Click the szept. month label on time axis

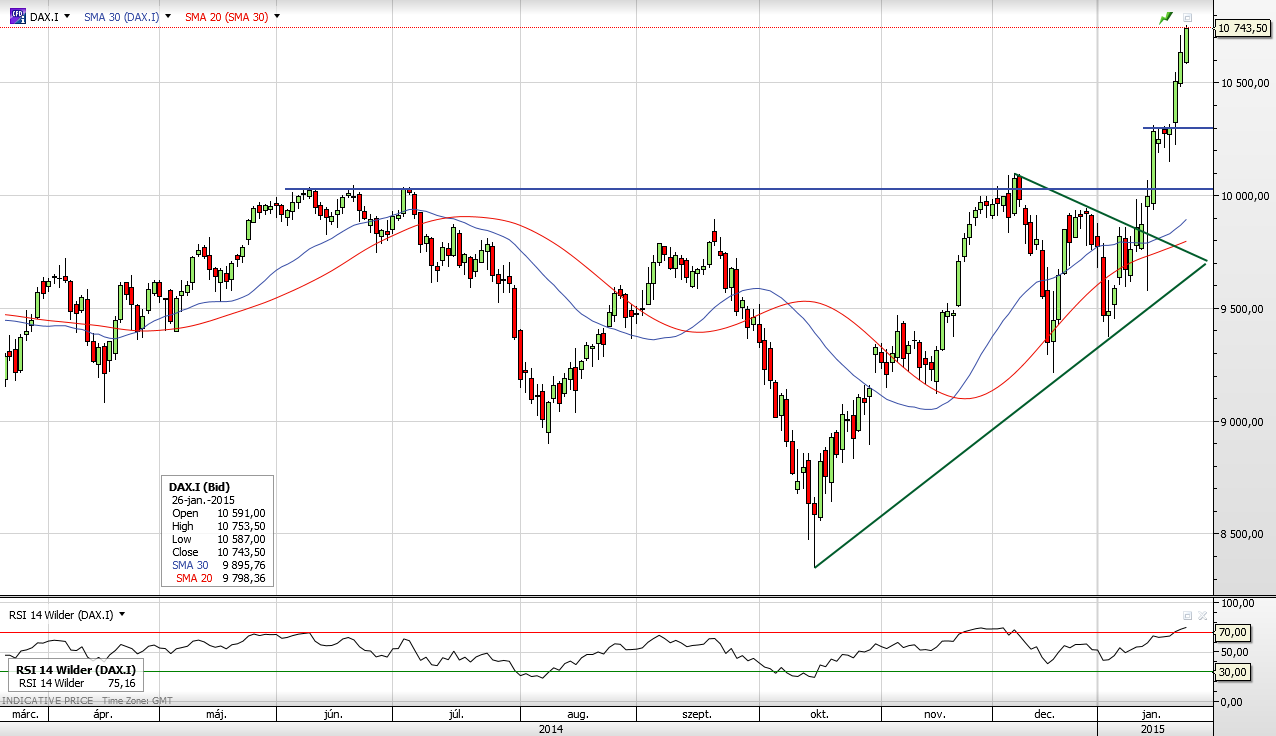(697, 714)
